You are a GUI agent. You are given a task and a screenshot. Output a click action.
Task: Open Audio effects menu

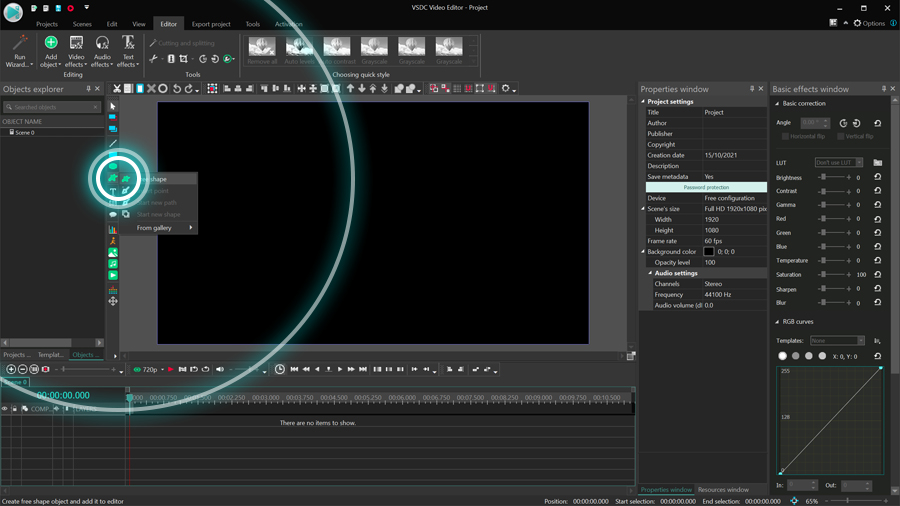coord(102,52)
